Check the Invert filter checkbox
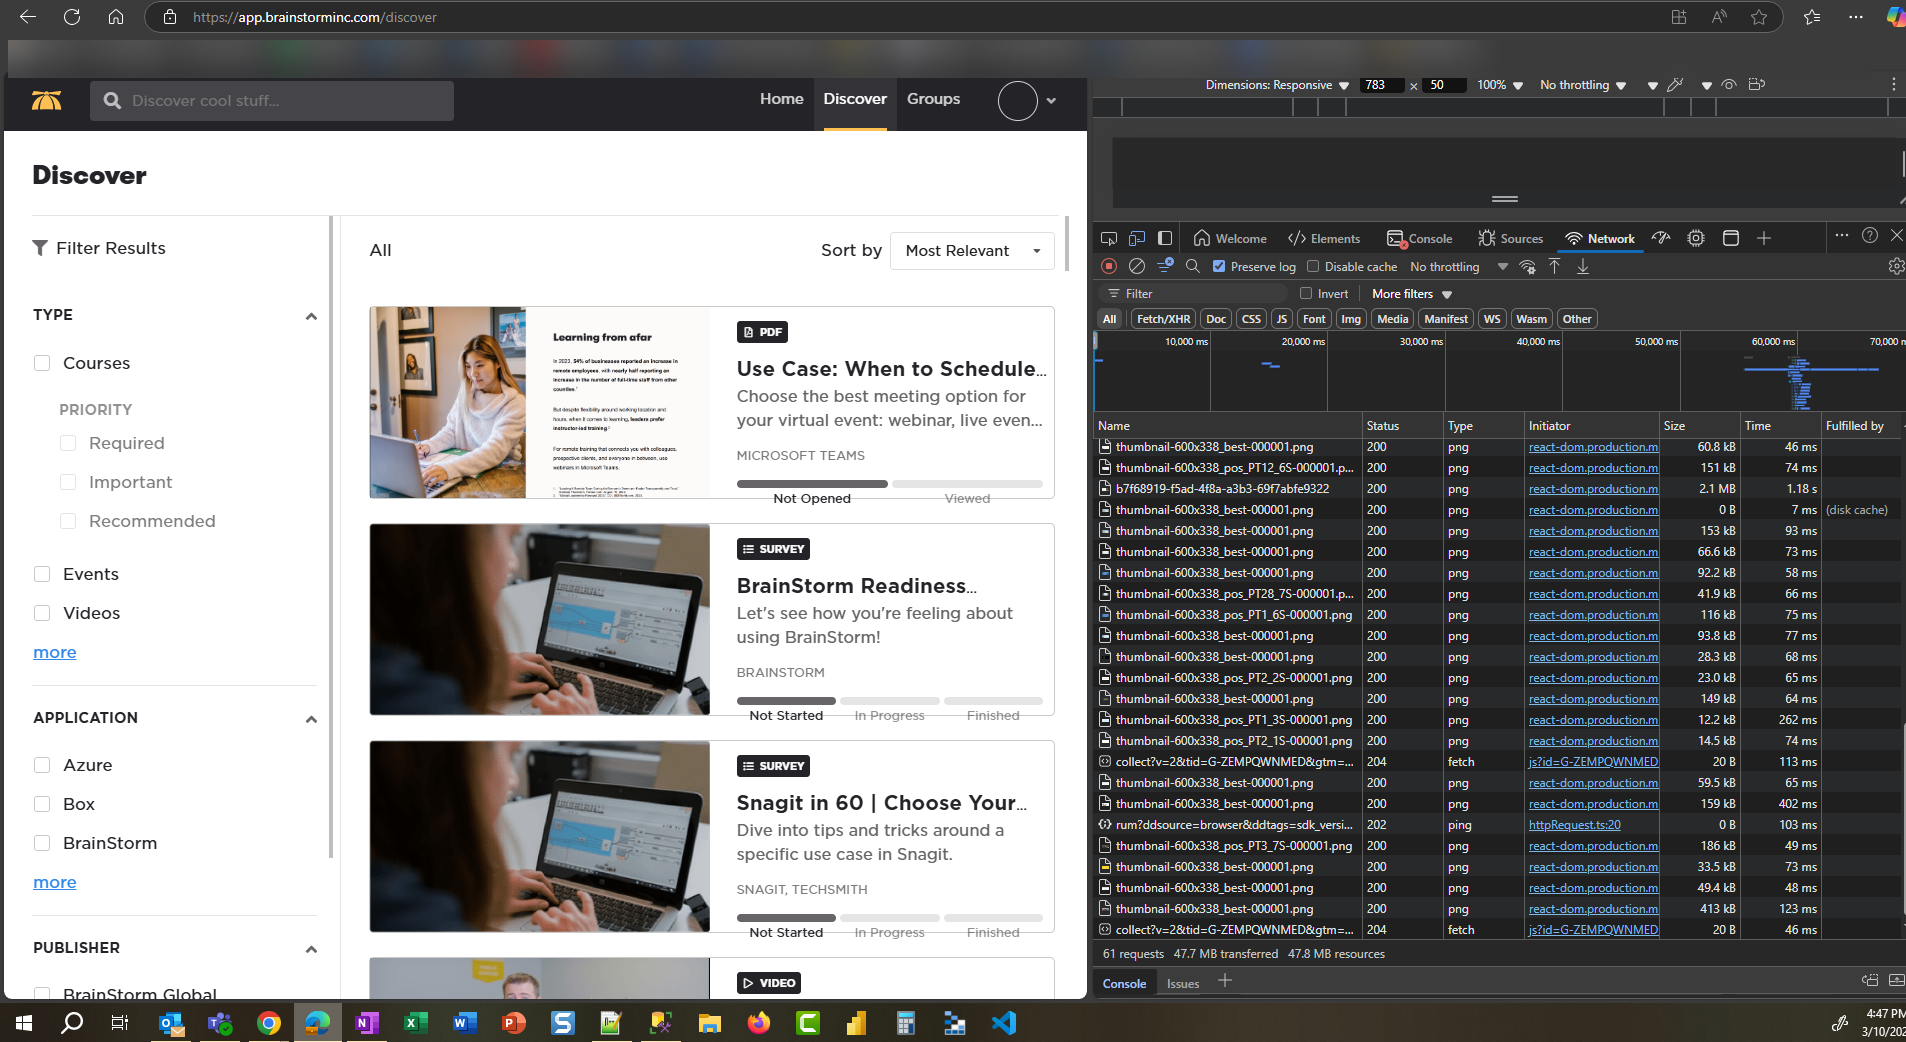The width and height of the screenshot is (1906, 1042). 1306,293
